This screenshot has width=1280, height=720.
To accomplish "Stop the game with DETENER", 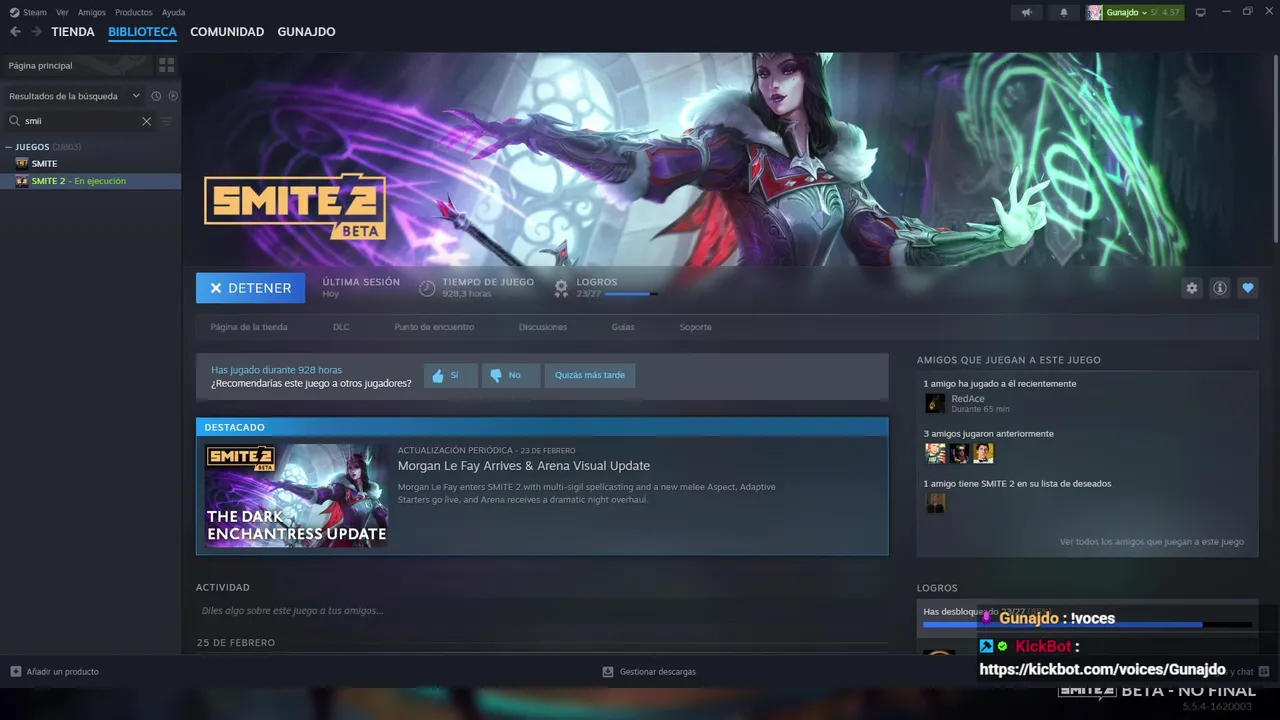I will click(x=250, y=288).
